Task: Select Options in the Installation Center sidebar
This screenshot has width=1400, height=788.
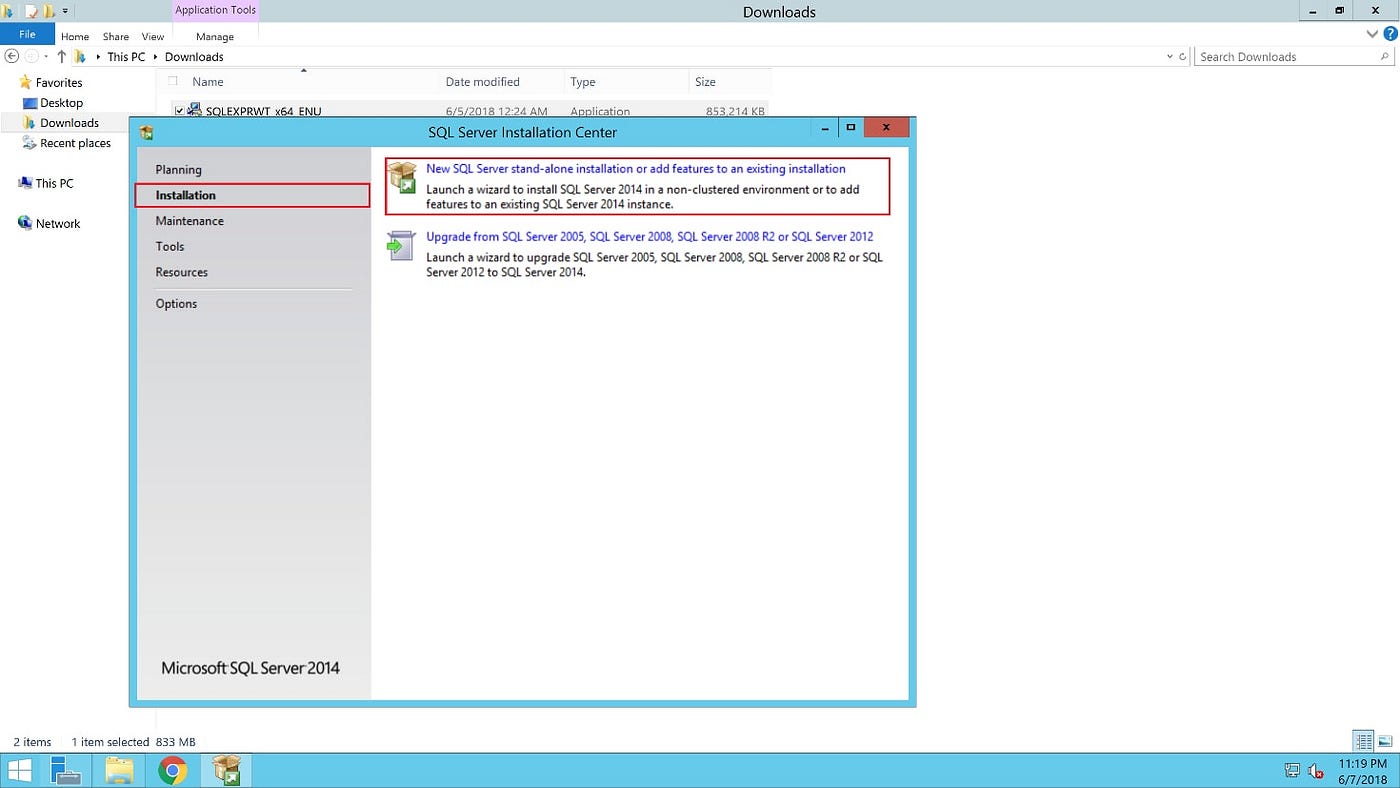Action: coord(176,303)
